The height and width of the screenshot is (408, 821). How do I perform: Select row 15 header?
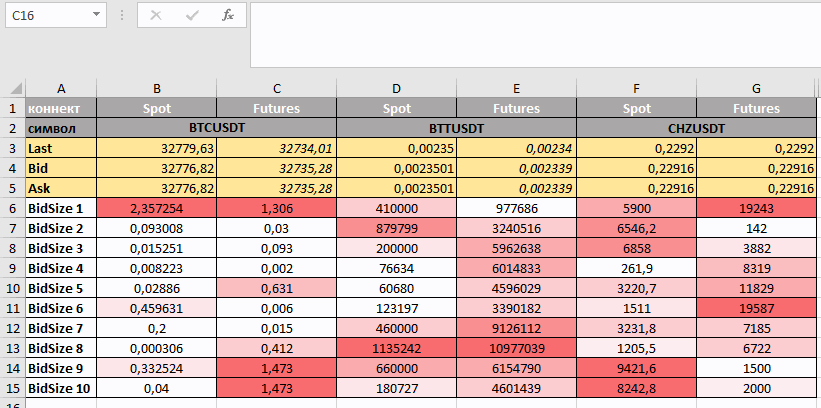pos(13,388)
